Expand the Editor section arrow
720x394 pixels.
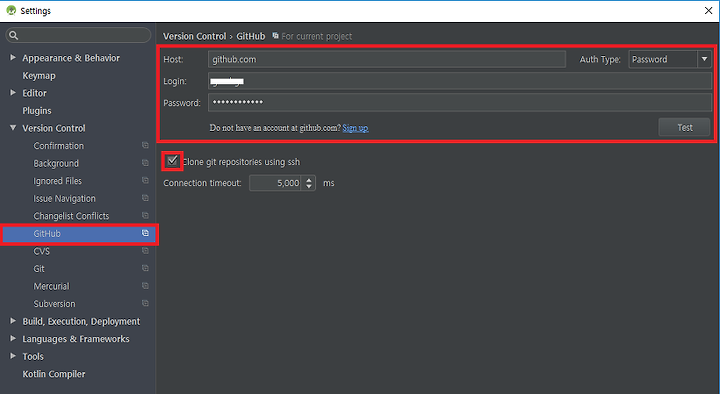click(13, 92)
